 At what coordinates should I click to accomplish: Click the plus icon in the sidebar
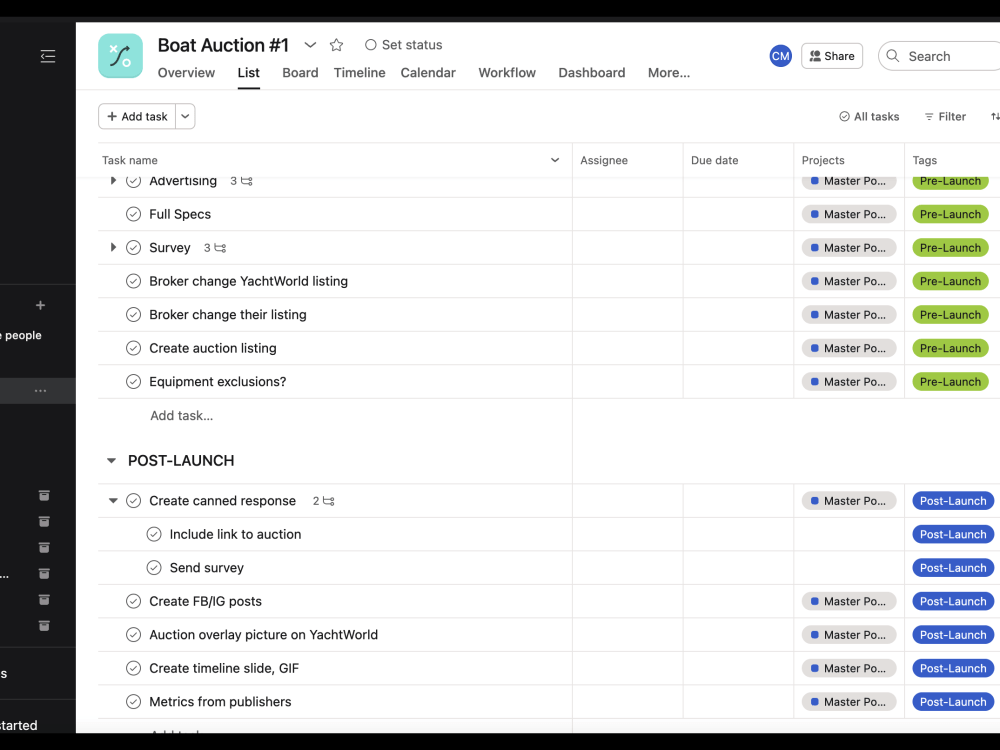[x=40, y=305]
